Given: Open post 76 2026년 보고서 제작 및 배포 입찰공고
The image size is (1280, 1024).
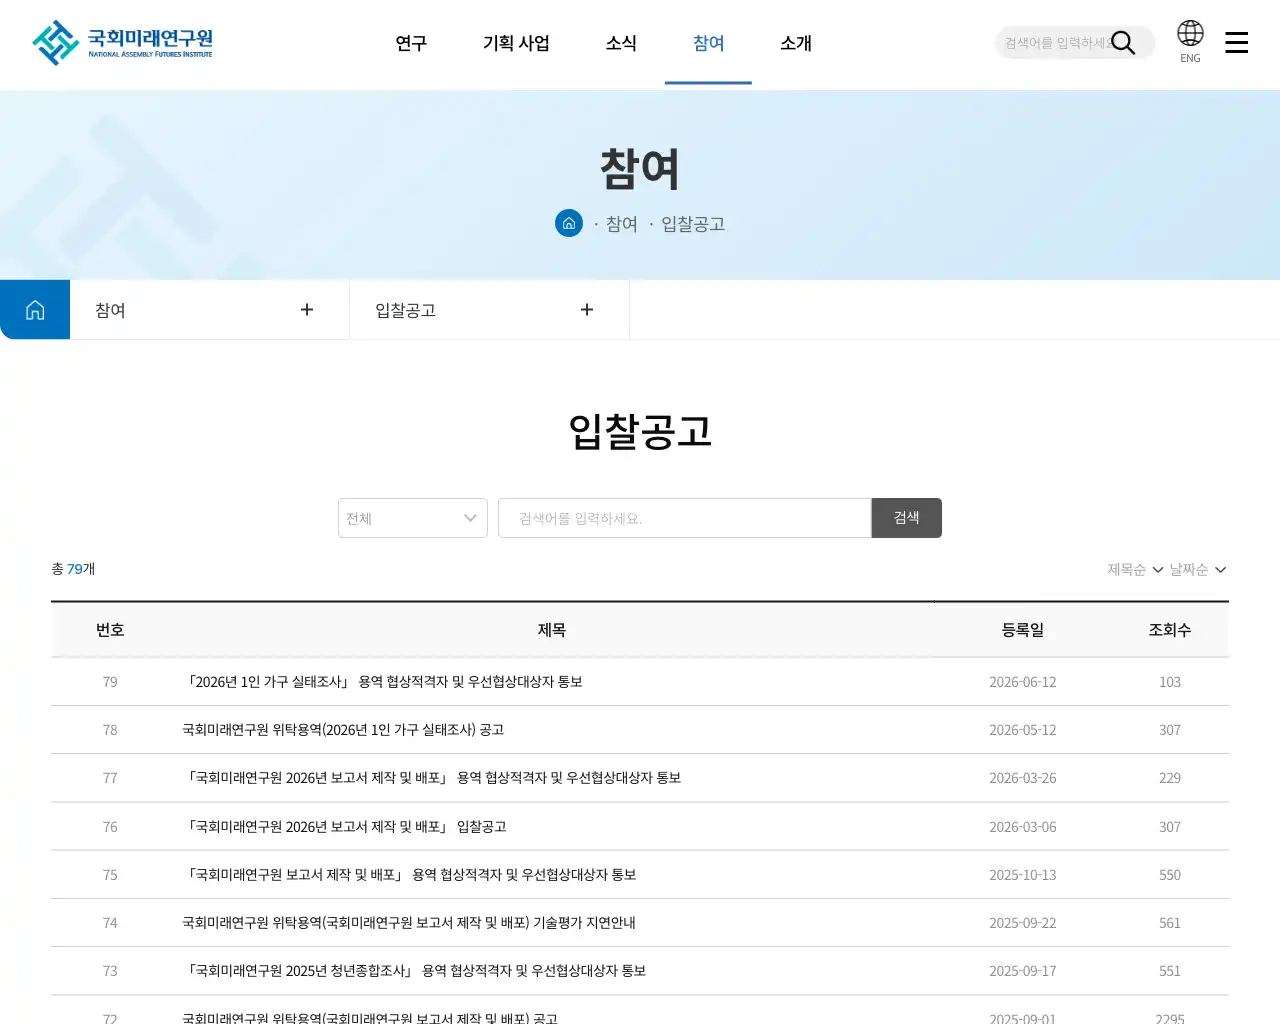Looking at the screenshot, I should coord(345,827).
